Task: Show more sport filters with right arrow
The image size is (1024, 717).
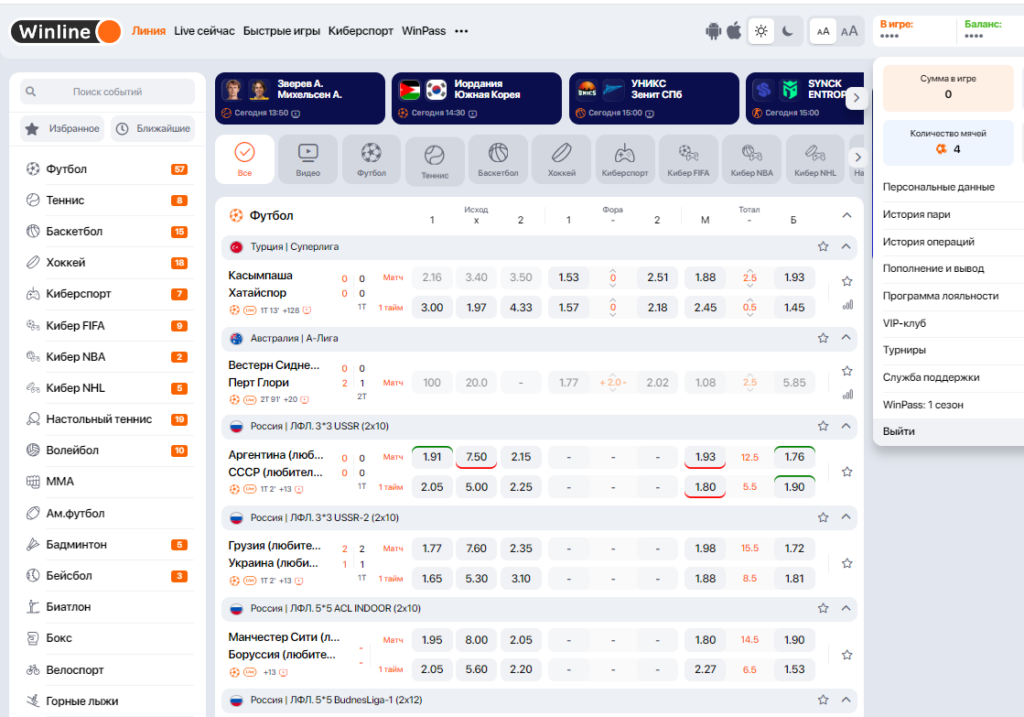Action: 857,157
